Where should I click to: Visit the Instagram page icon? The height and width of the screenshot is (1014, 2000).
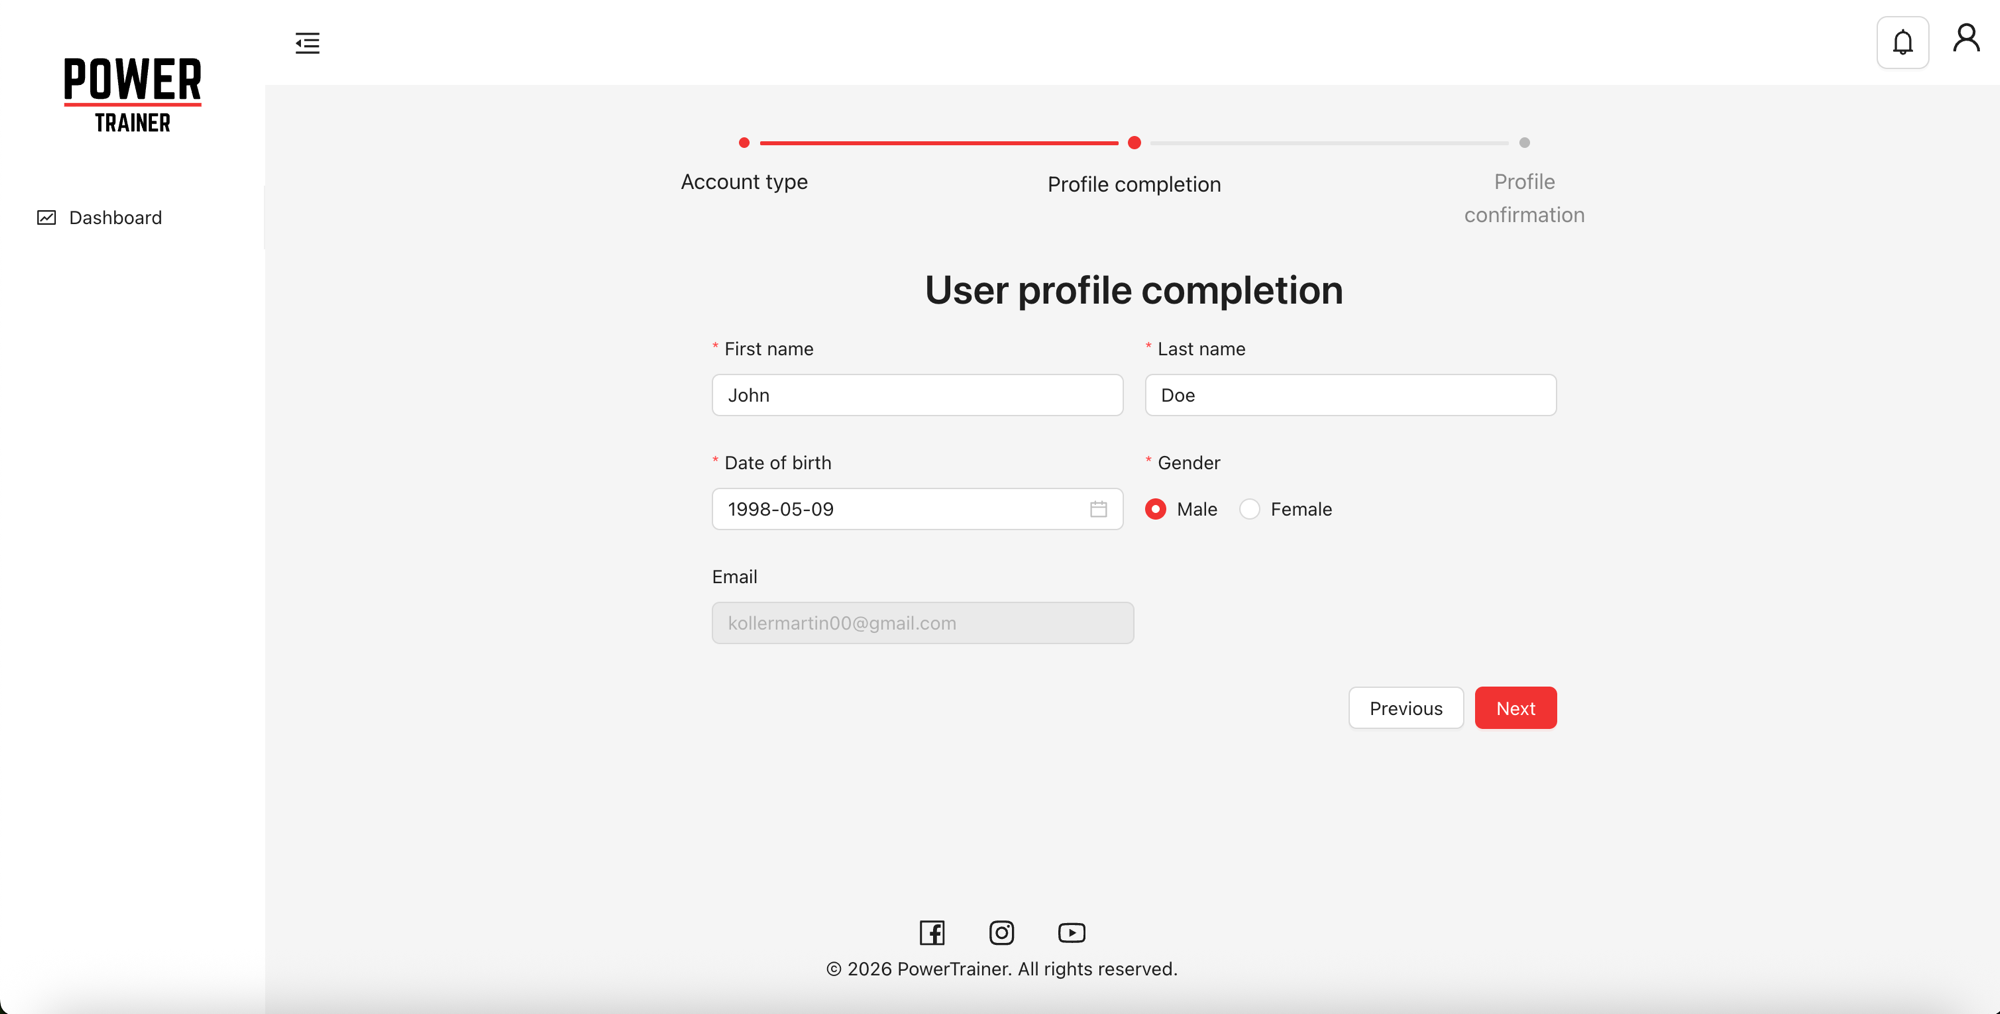tap(1001, 932)
